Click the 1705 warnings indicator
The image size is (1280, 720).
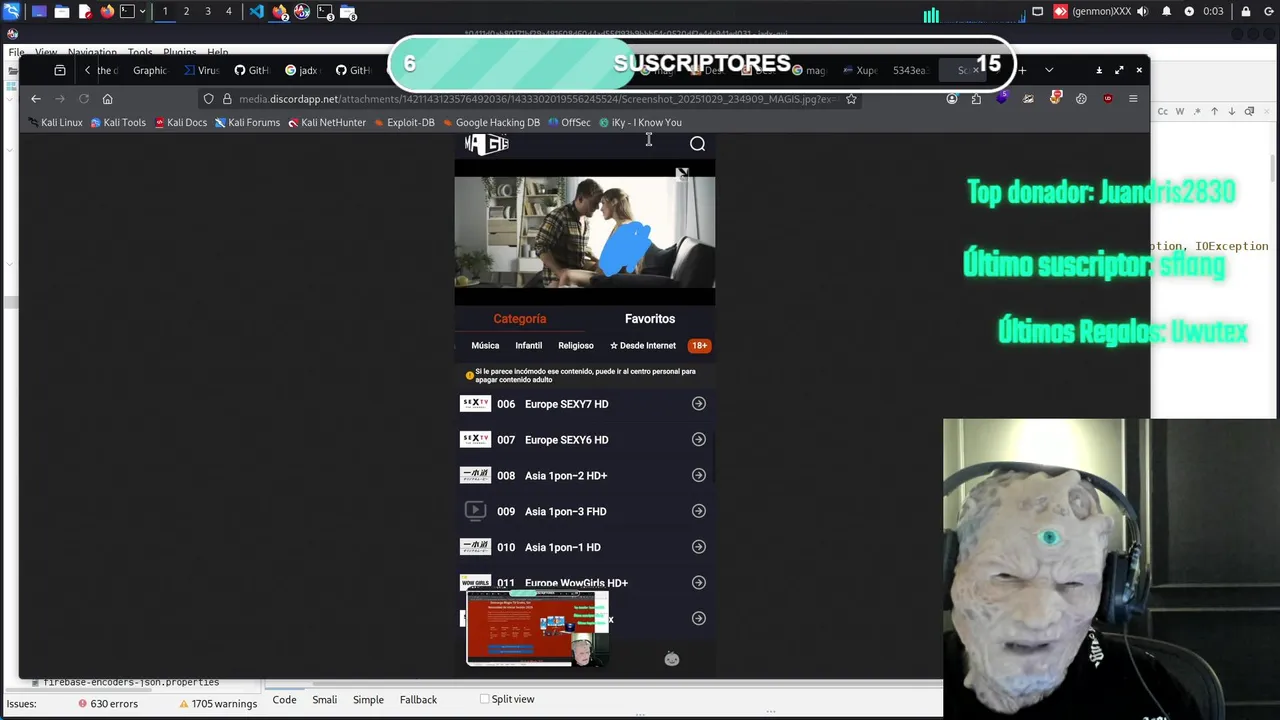218,704
